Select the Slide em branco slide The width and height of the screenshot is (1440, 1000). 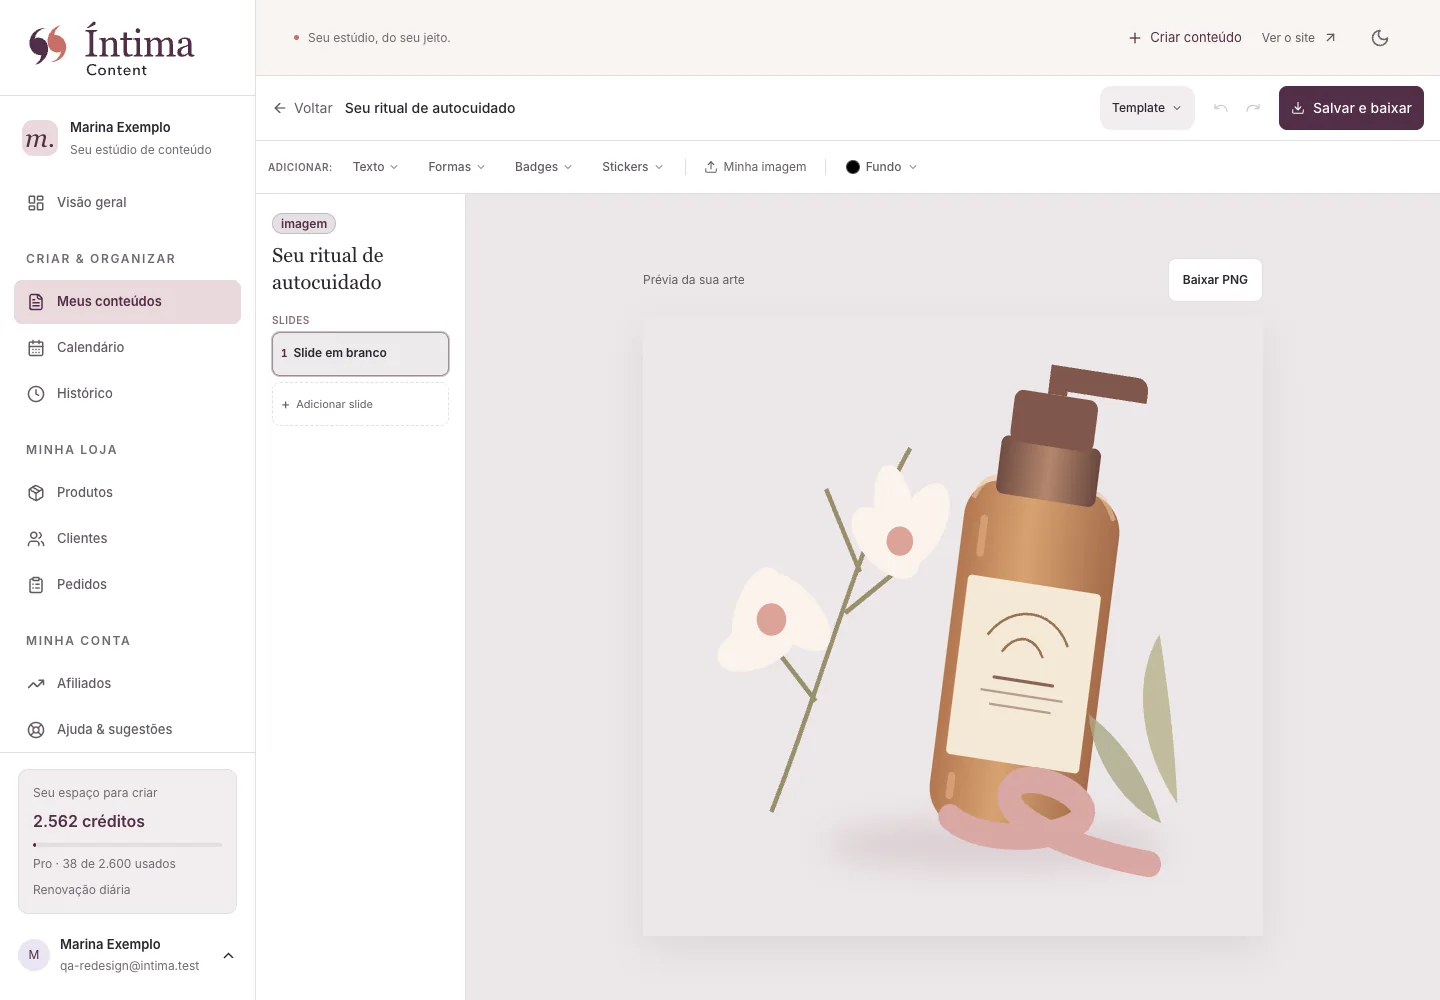[360, 354]
